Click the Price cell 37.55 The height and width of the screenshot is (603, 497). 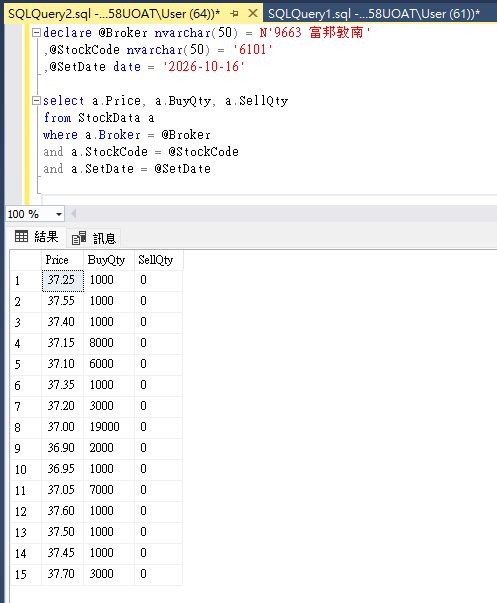62,302
